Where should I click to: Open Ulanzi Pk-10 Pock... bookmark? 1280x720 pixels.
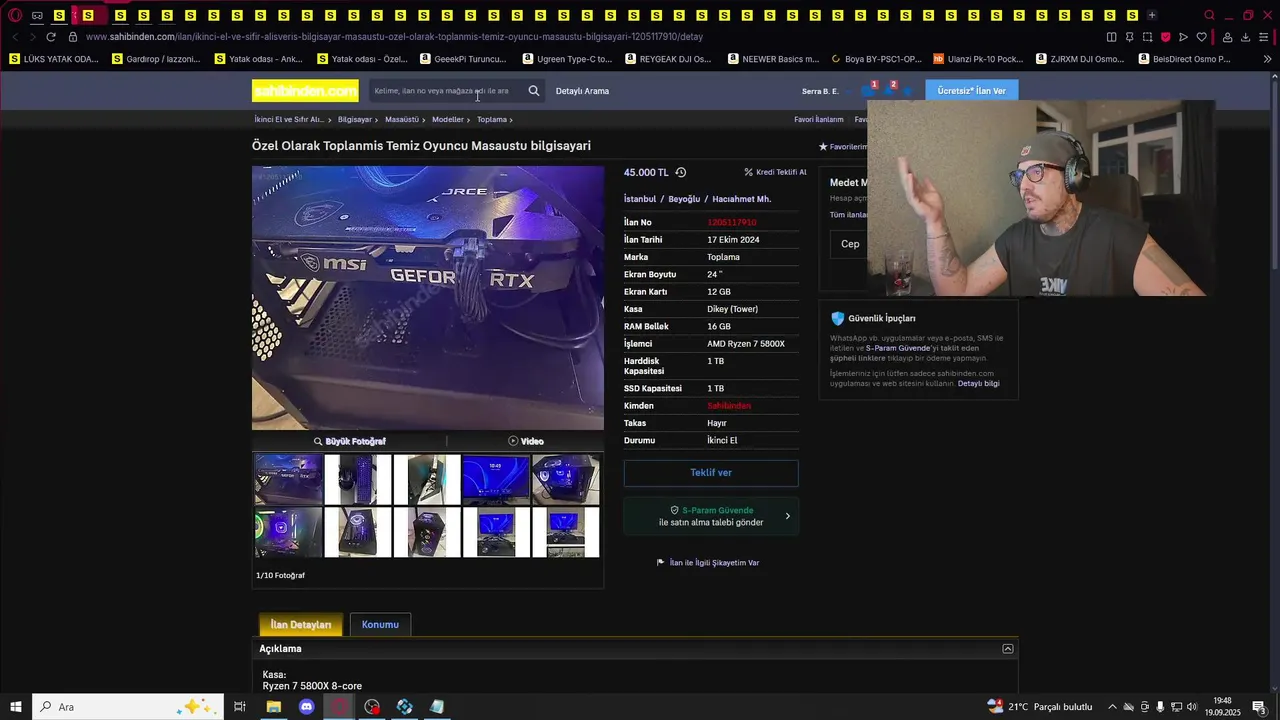[x=978, y=59]
